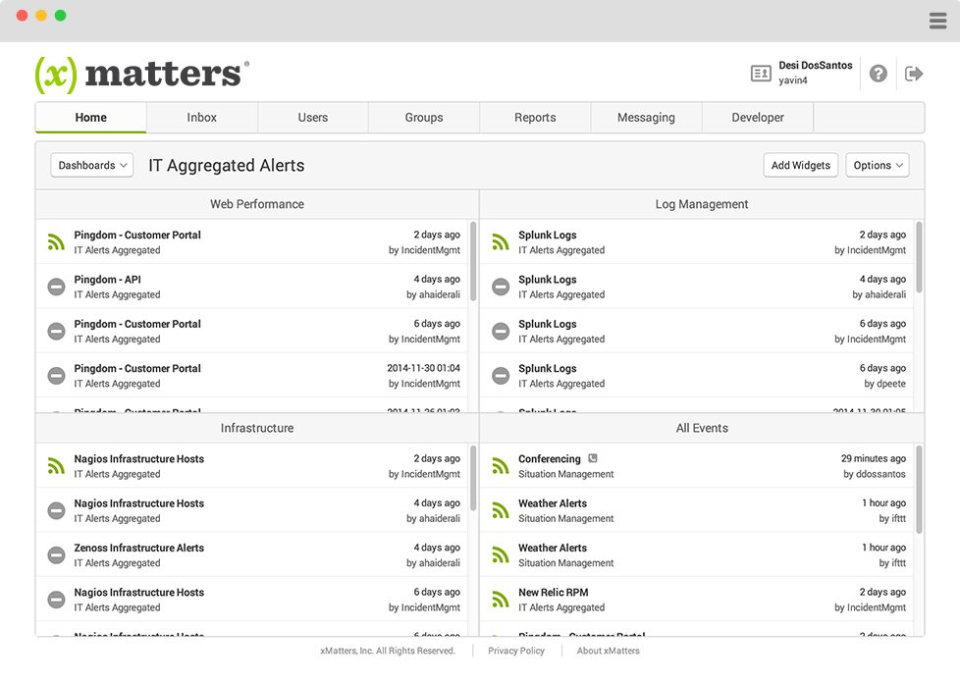
Task: Open Pingdom - API event
Action: point(108,280)
